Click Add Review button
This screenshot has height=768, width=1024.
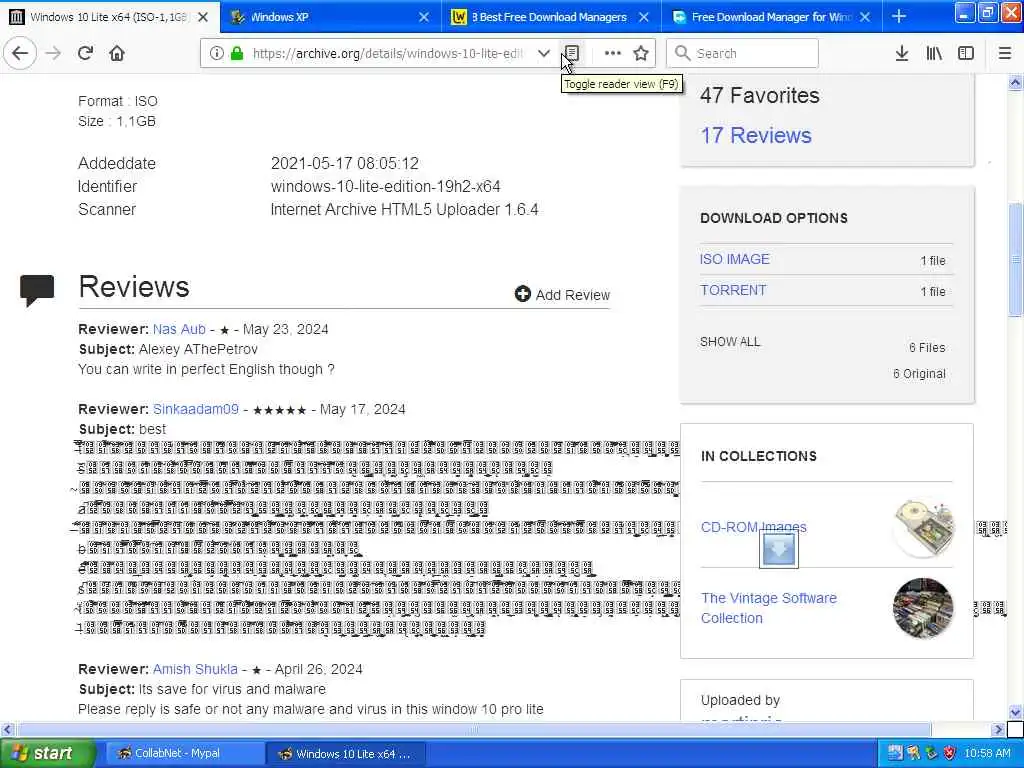(562, 295)
